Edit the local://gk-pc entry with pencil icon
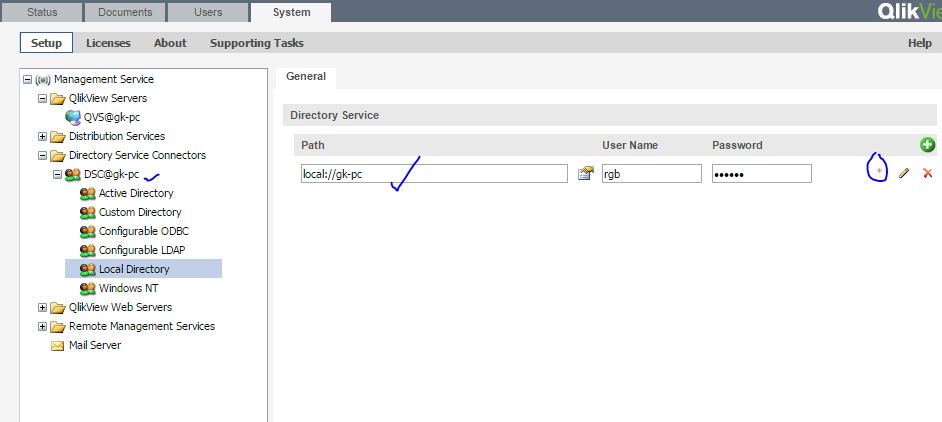Image resolution: width=942 pixels, height=422 pixels. coord(904,173)
